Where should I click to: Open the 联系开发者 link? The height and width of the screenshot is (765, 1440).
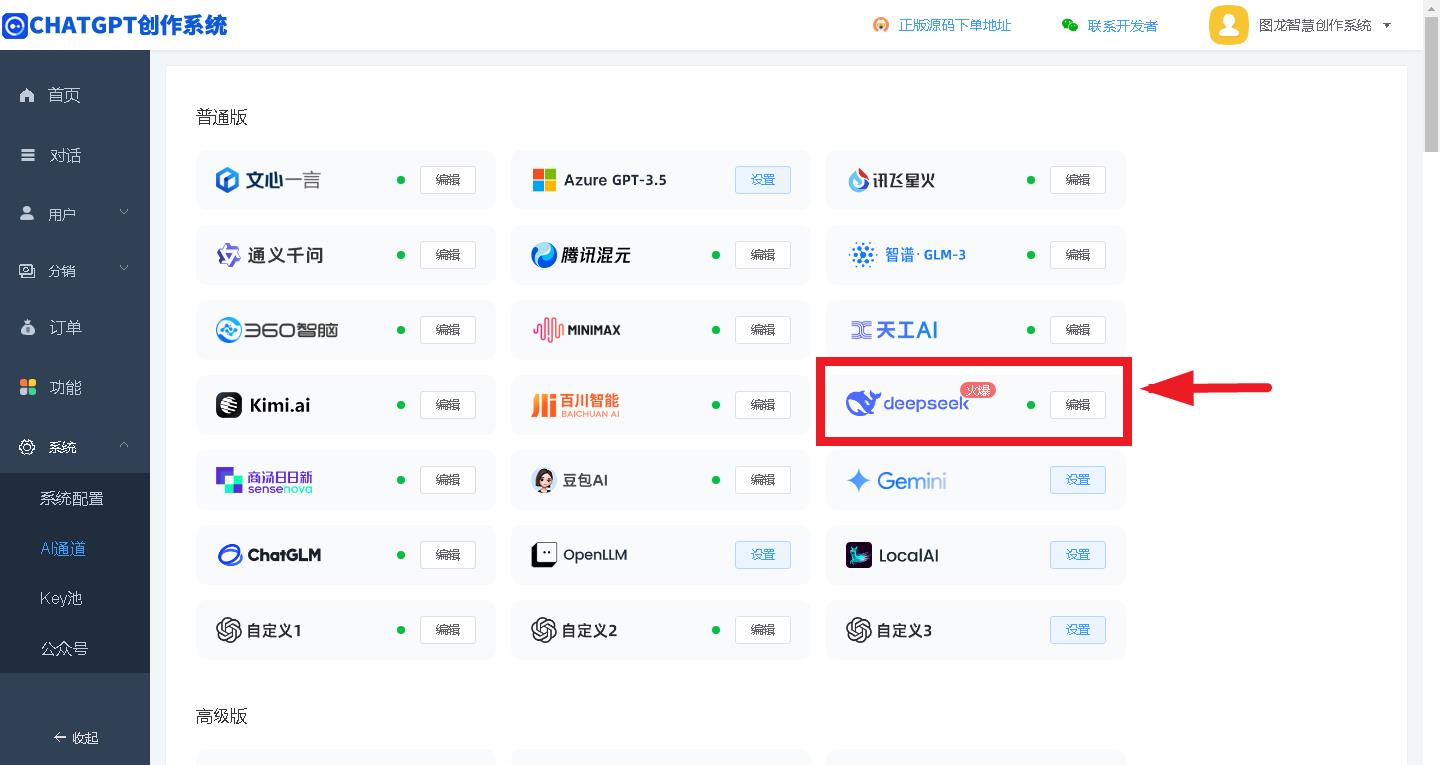coord(1122,26)
